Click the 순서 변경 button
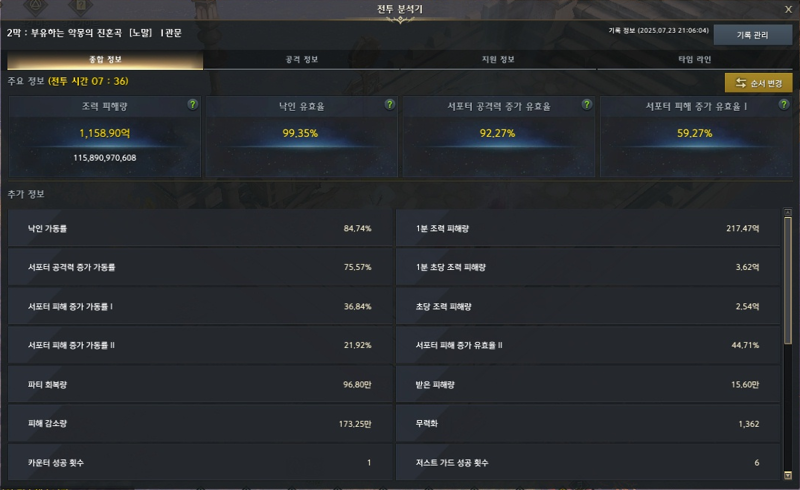 [x=758, y=83]
